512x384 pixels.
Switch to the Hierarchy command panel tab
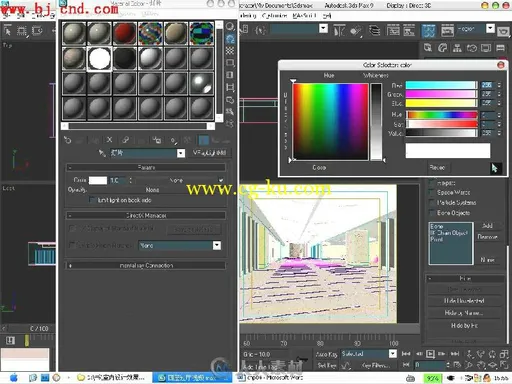pyautogui.click(x=457, y=48)
